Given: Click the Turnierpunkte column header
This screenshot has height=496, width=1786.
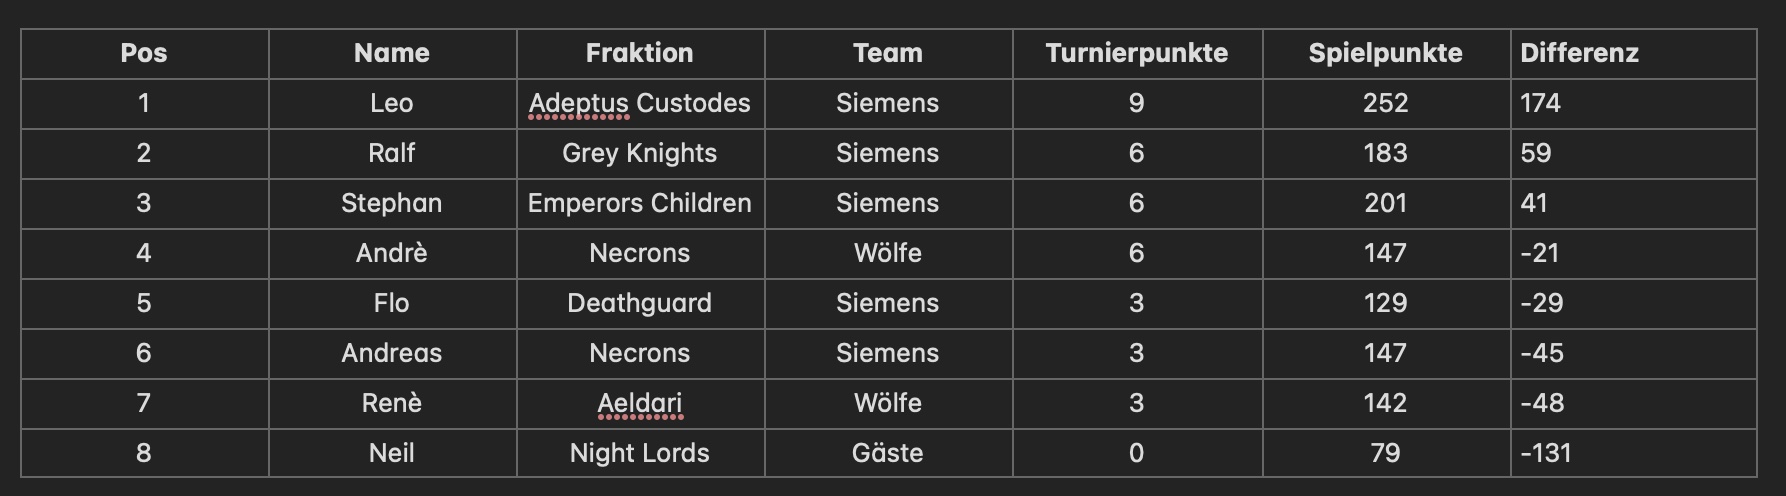Looking at the screenshot, I should (1137, 53).
